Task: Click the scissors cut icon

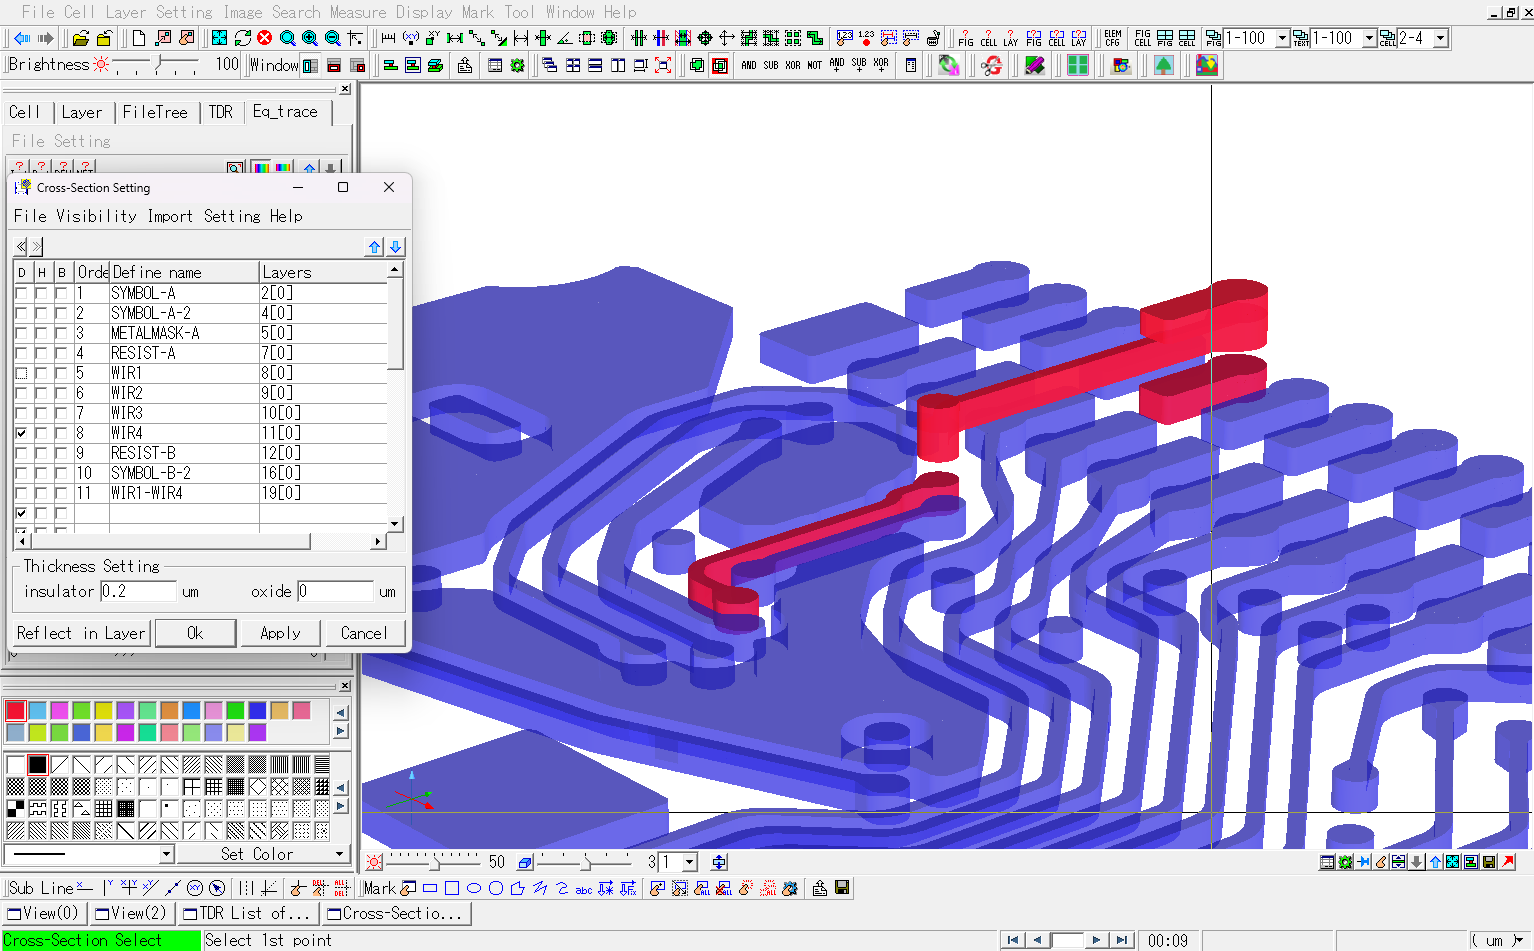Action: point(991,65)
